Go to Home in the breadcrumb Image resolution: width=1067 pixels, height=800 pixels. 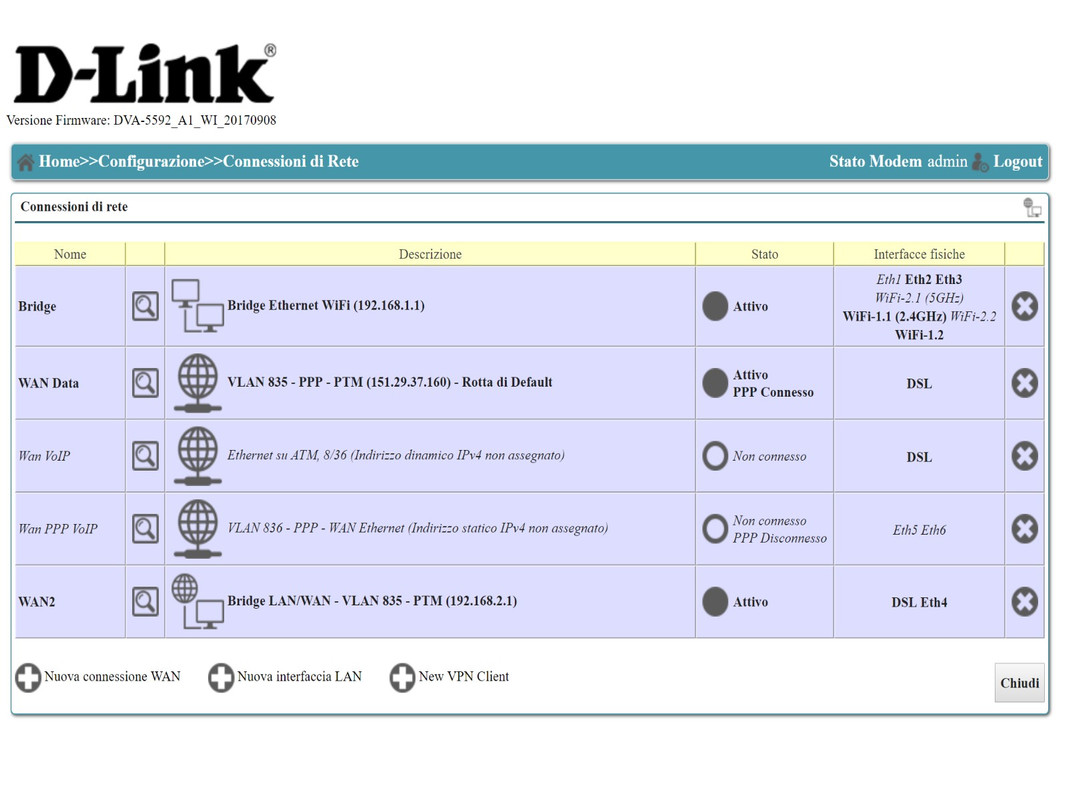coord(59,161)
